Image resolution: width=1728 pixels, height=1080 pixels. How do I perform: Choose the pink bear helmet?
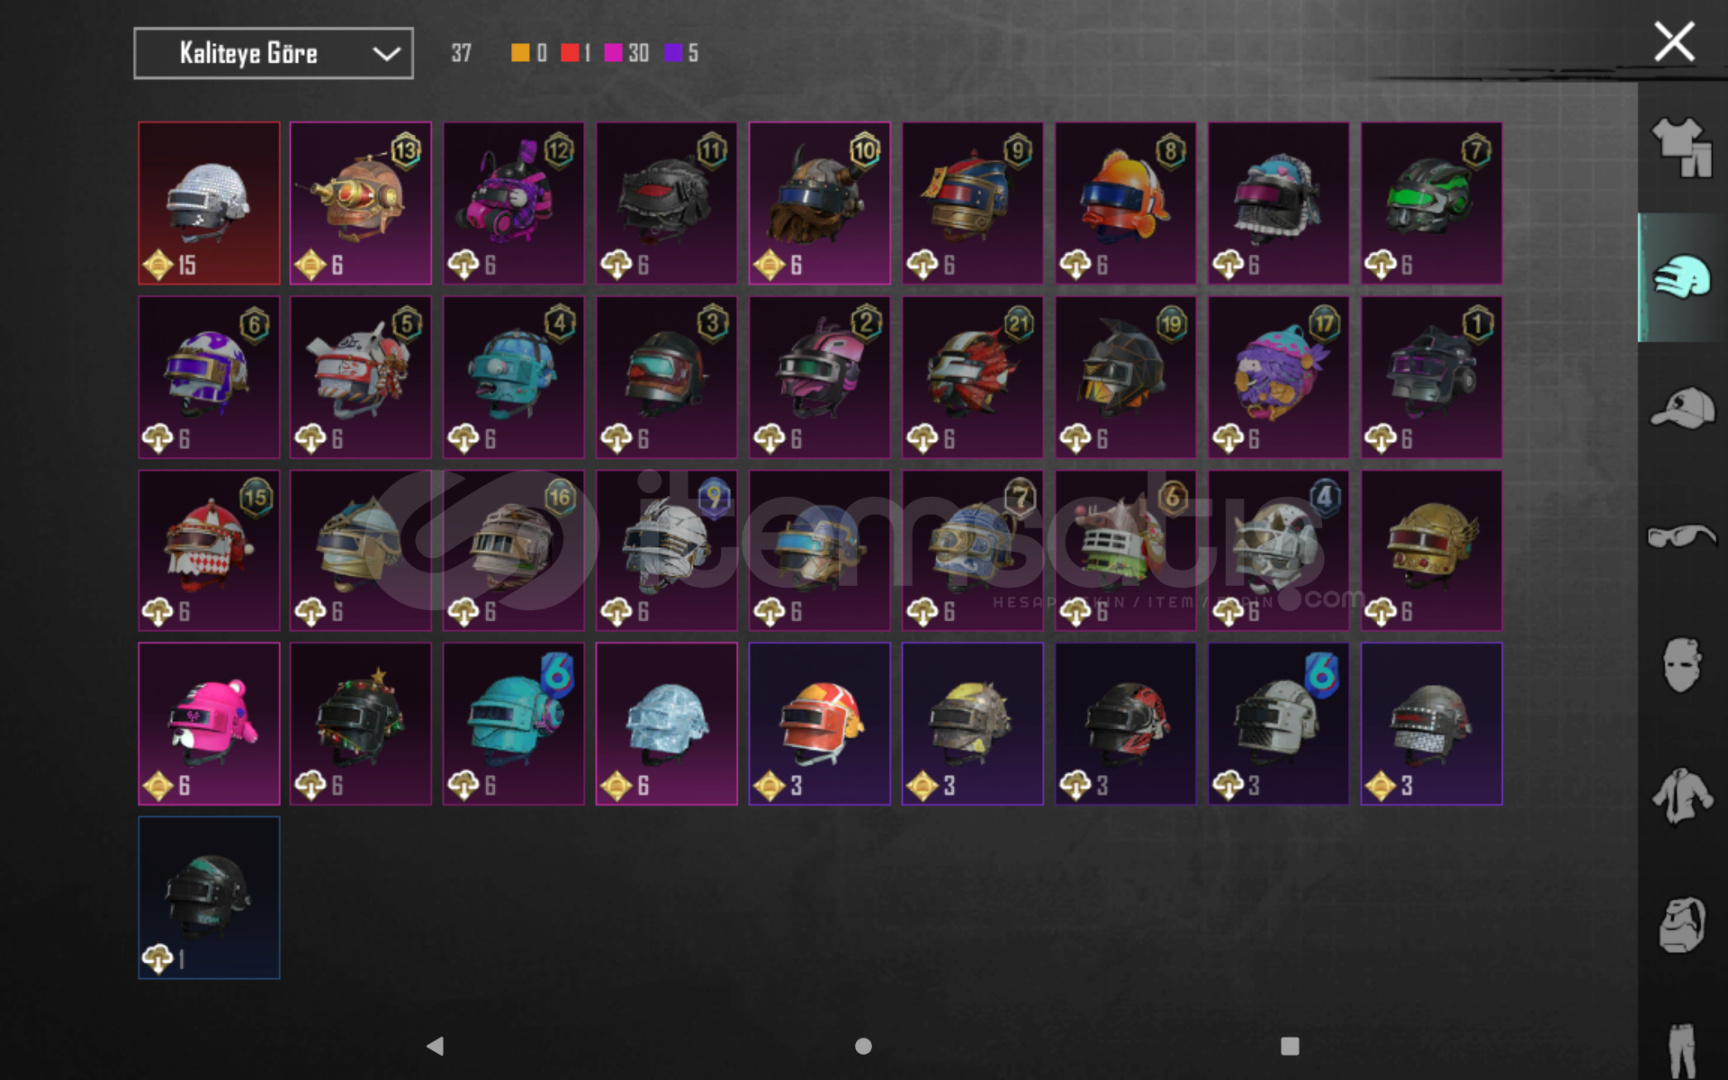click(209, 724)
